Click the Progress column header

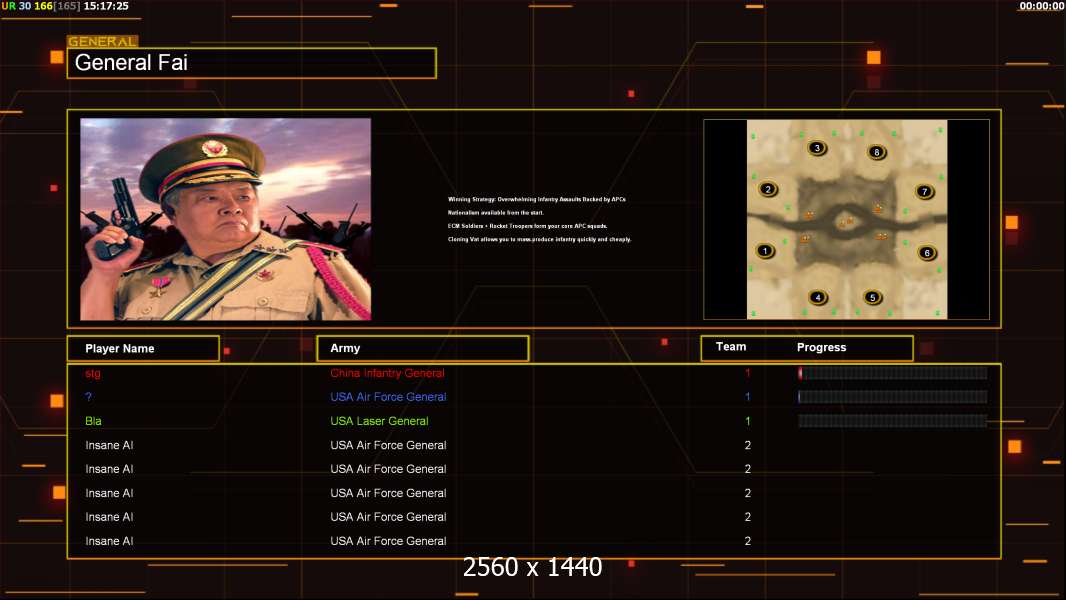tap(822, 348)
